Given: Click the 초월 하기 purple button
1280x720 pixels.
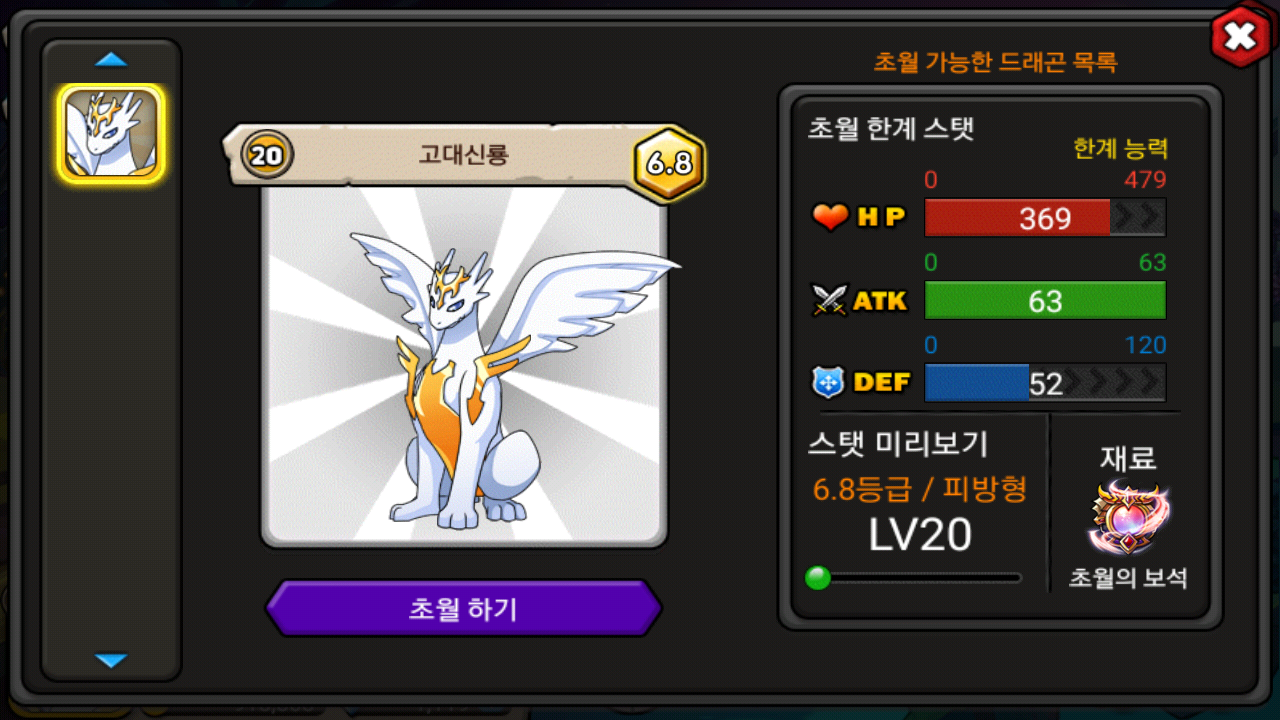Looking at the screenshot, I should pyautogui.click(x=463, y=608).
